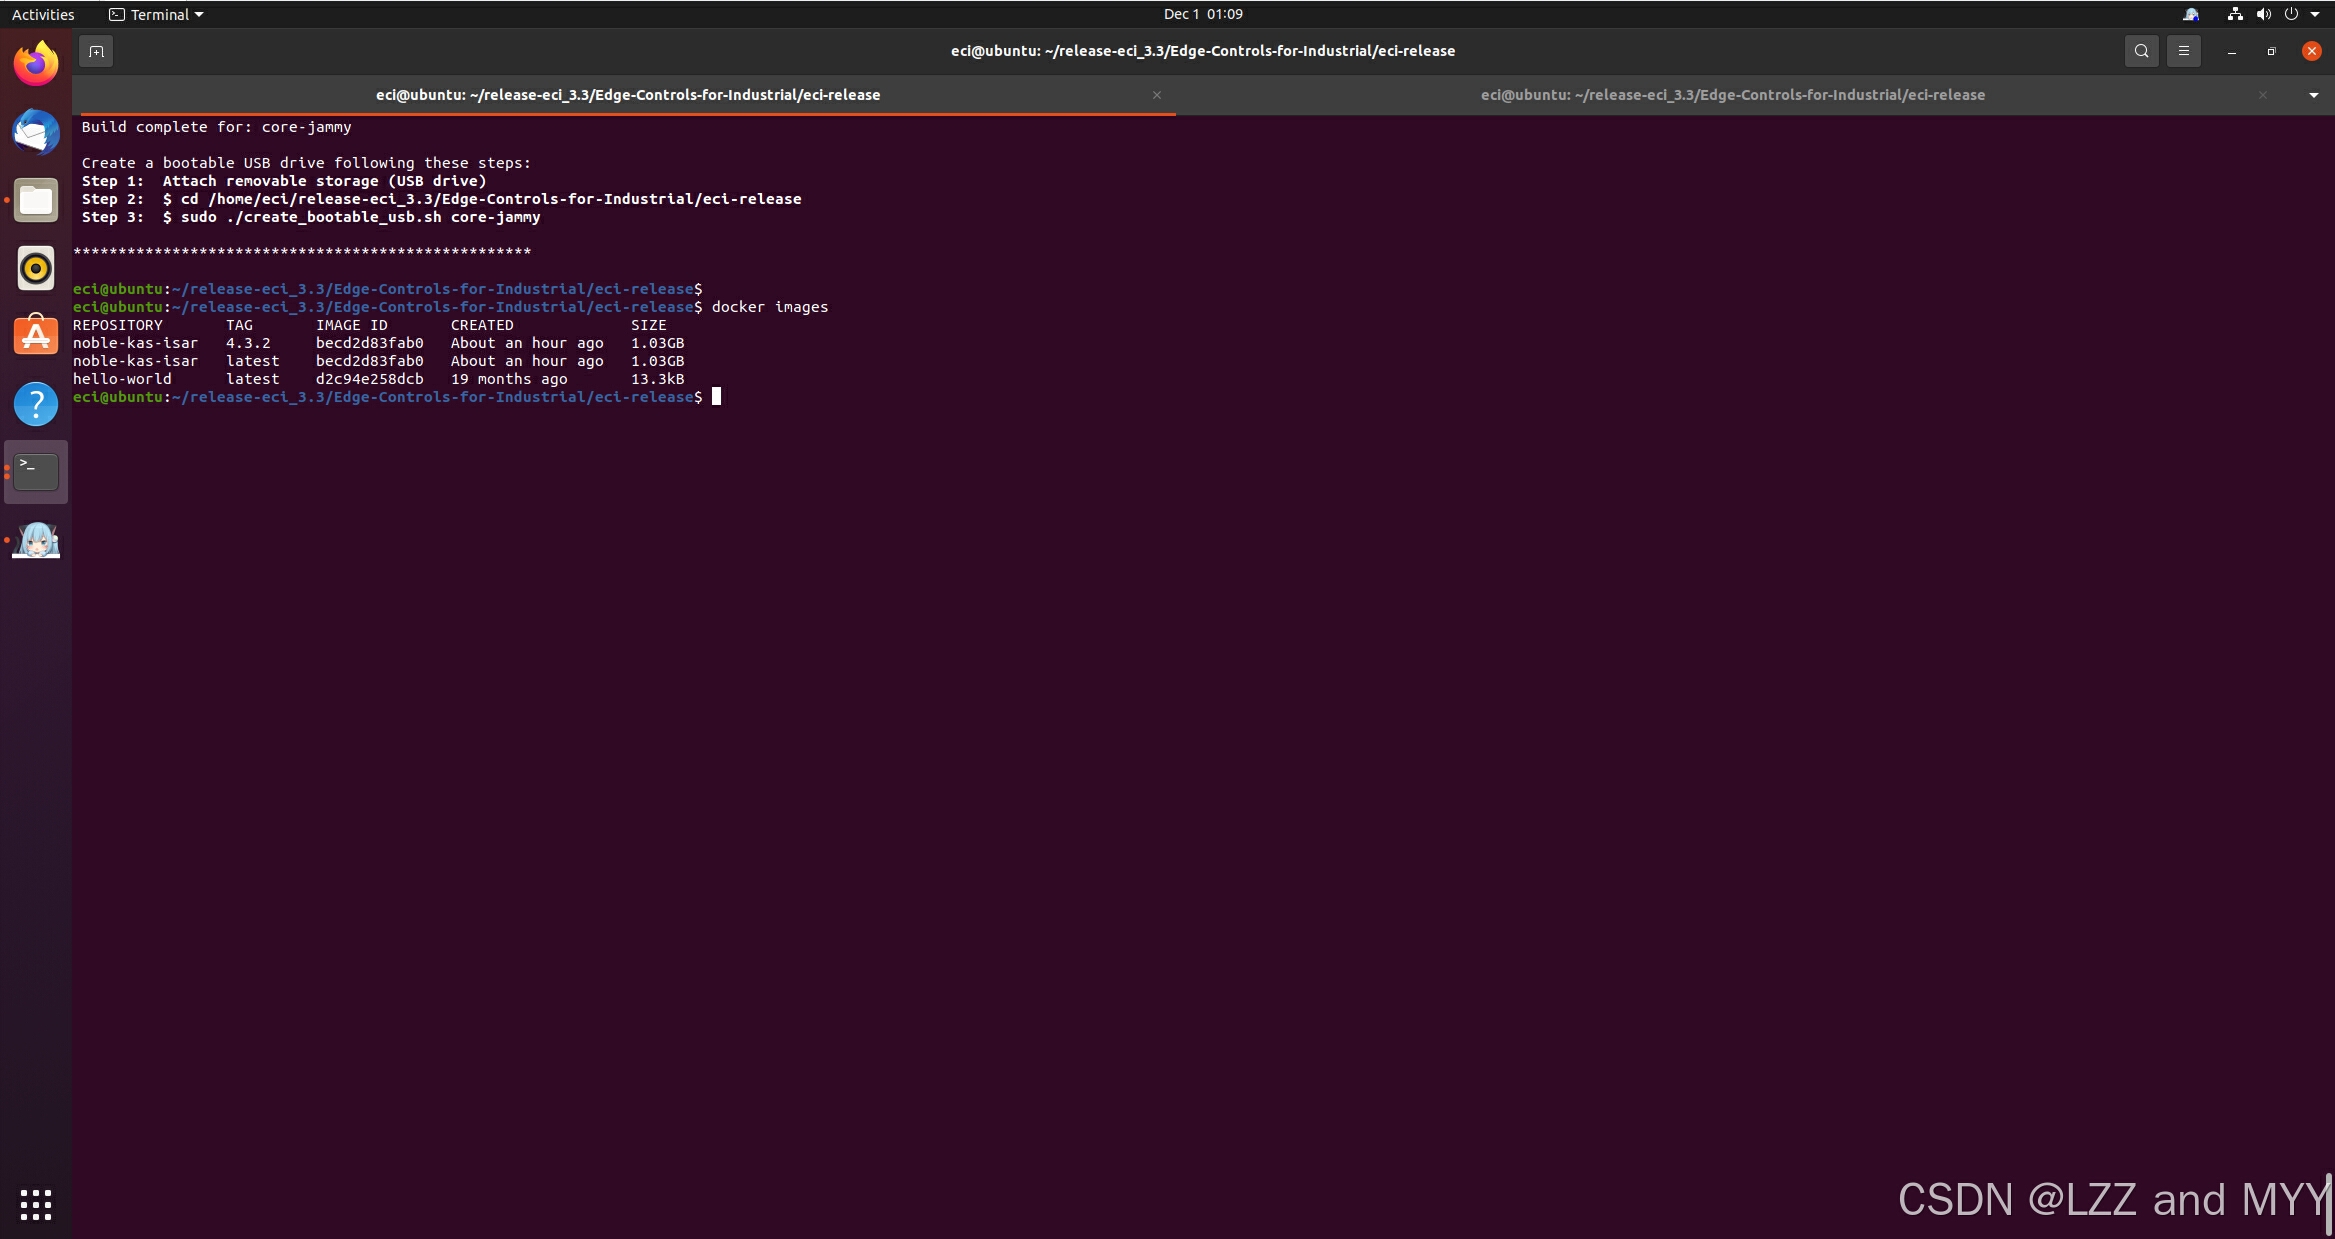Switch to the second terminal tab

(x=1732, y=95)
